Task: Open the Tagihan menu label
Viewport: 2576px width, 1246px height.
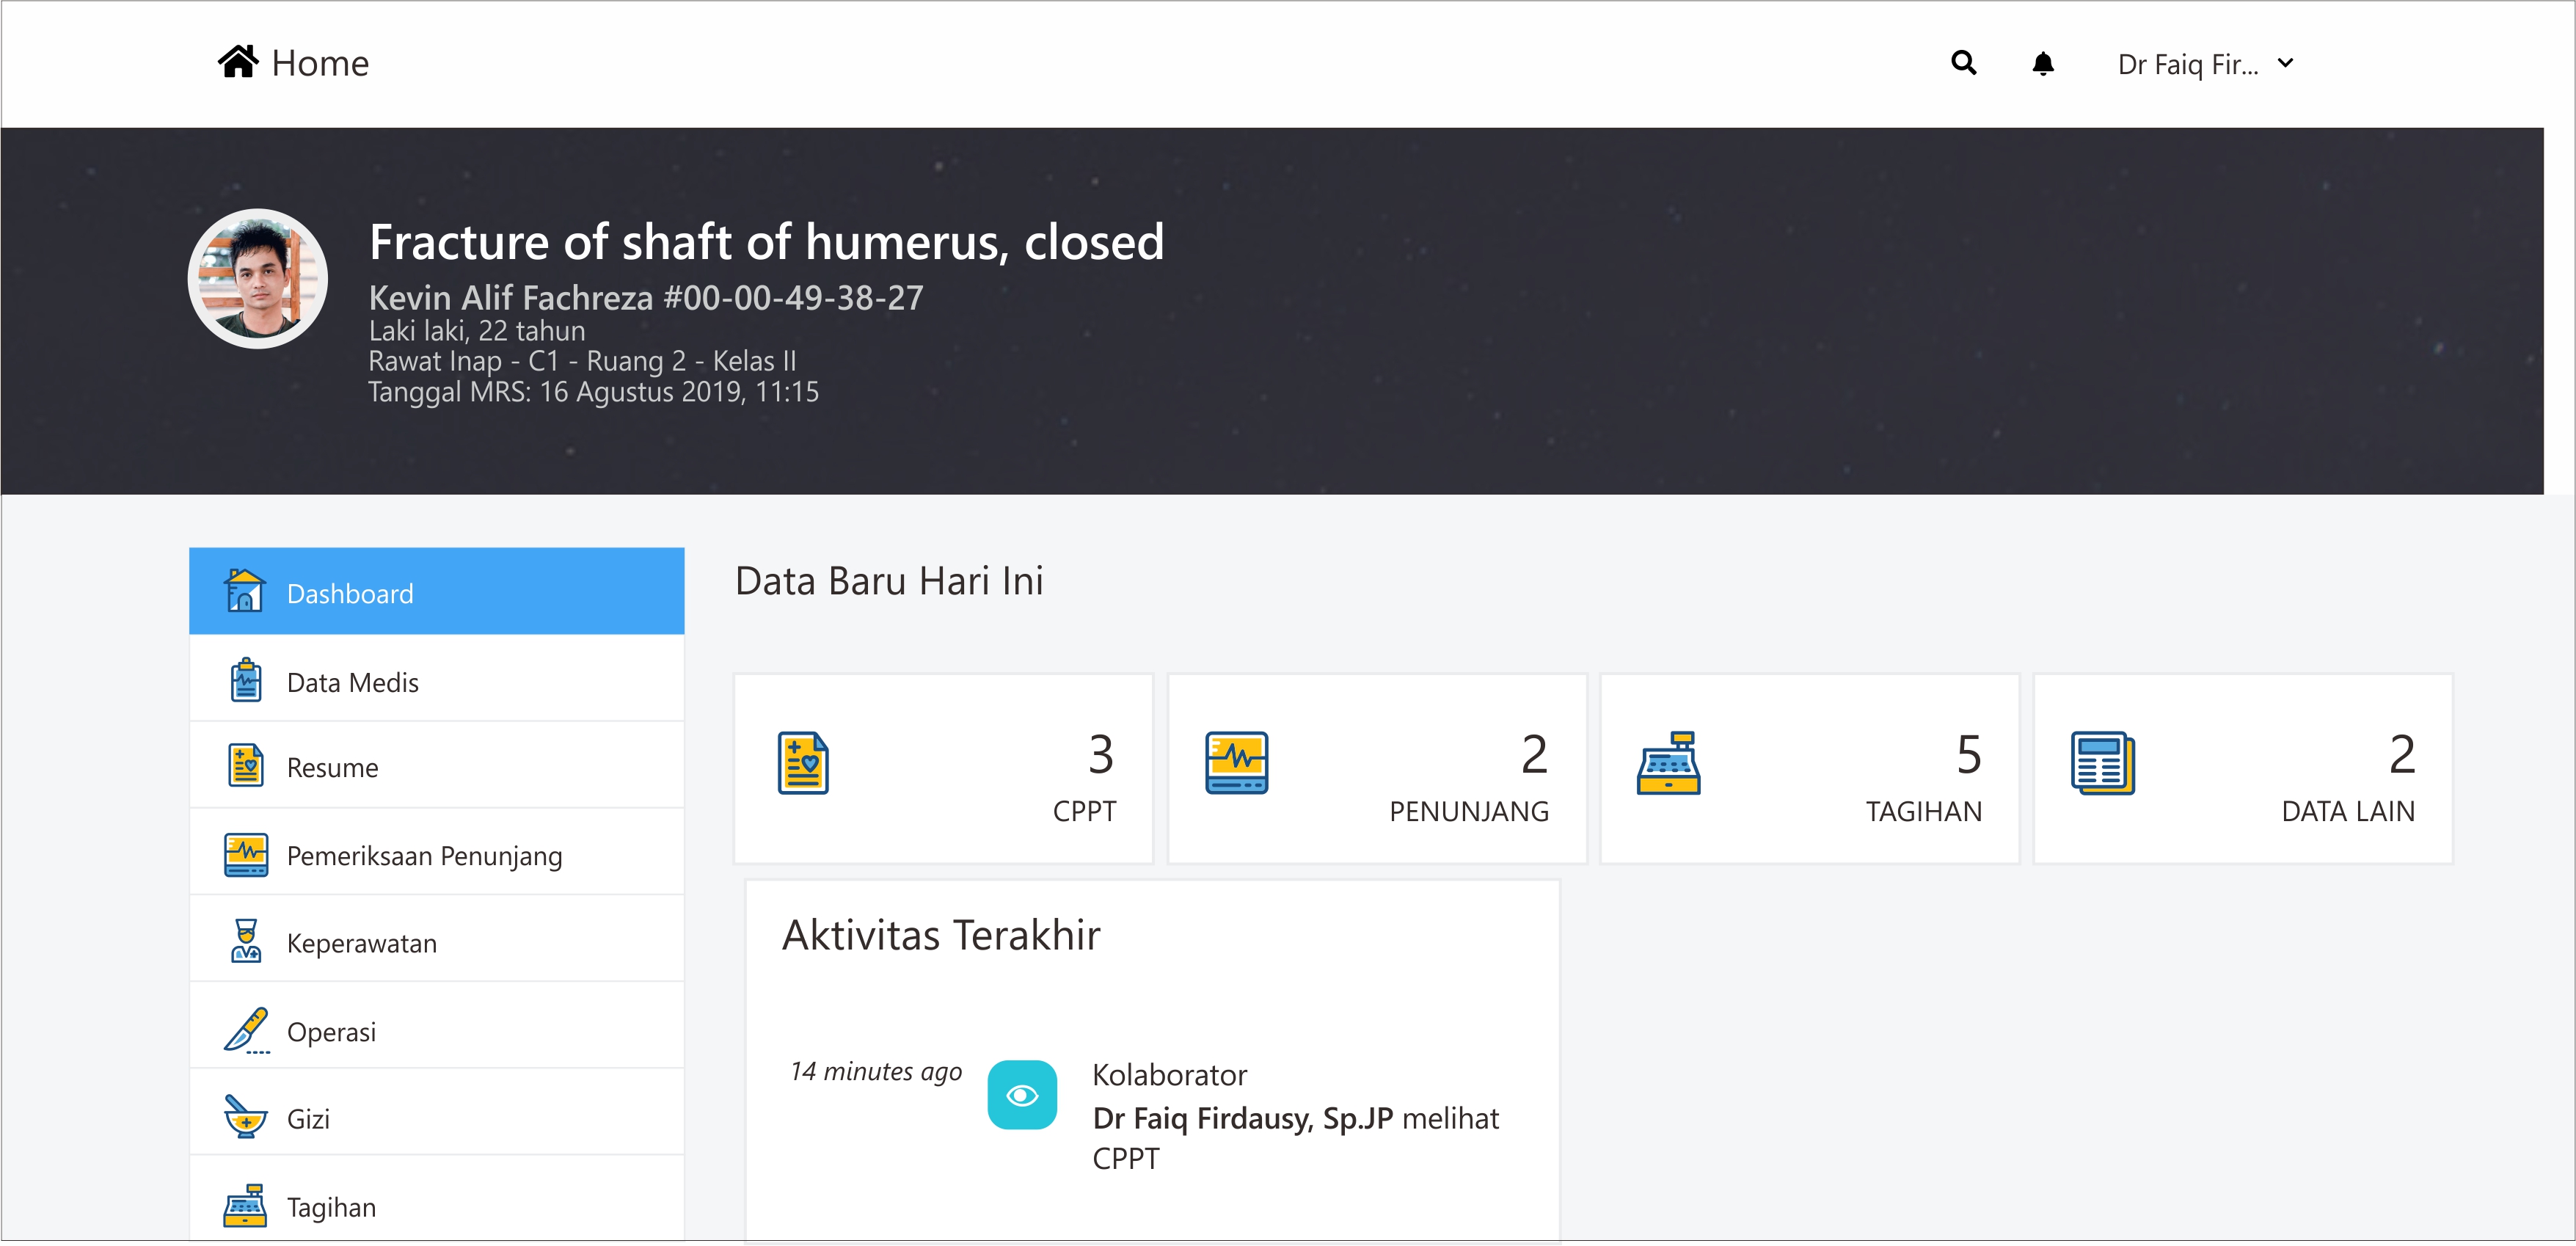Action: tap(332, 1208)
